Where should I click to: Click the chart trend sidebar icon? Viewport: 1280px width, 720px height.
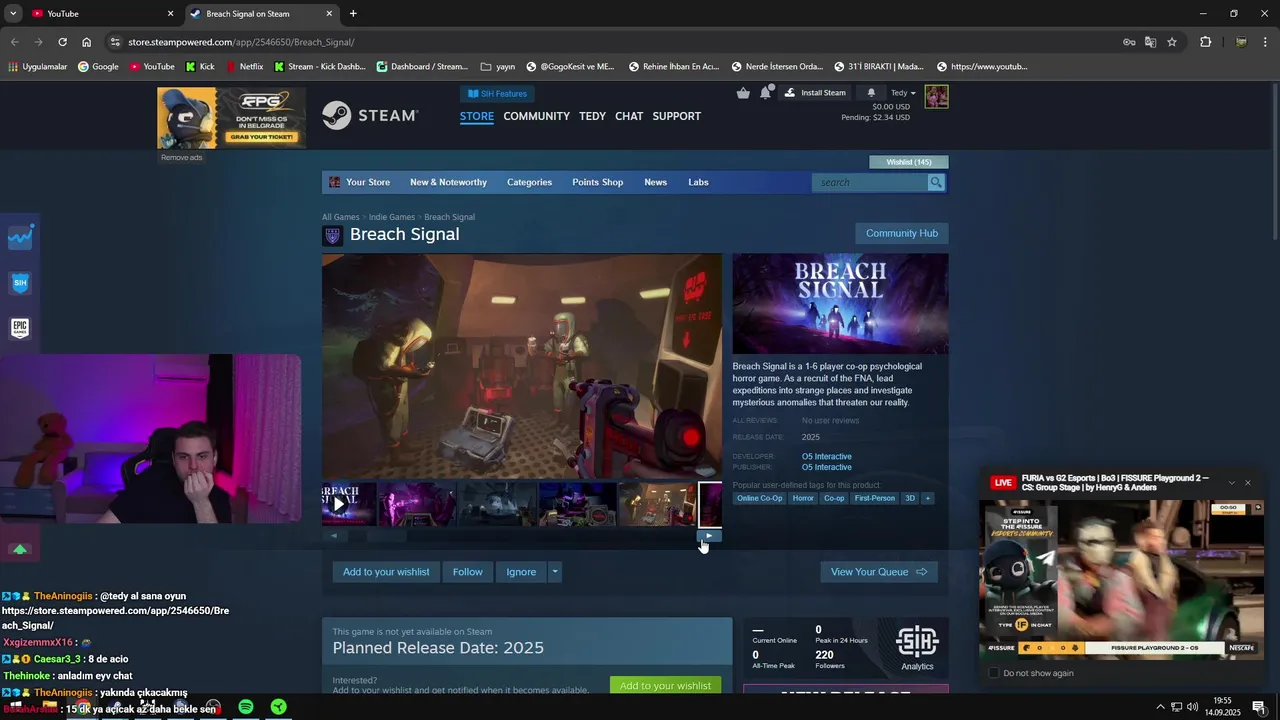(x=20, y=238)
